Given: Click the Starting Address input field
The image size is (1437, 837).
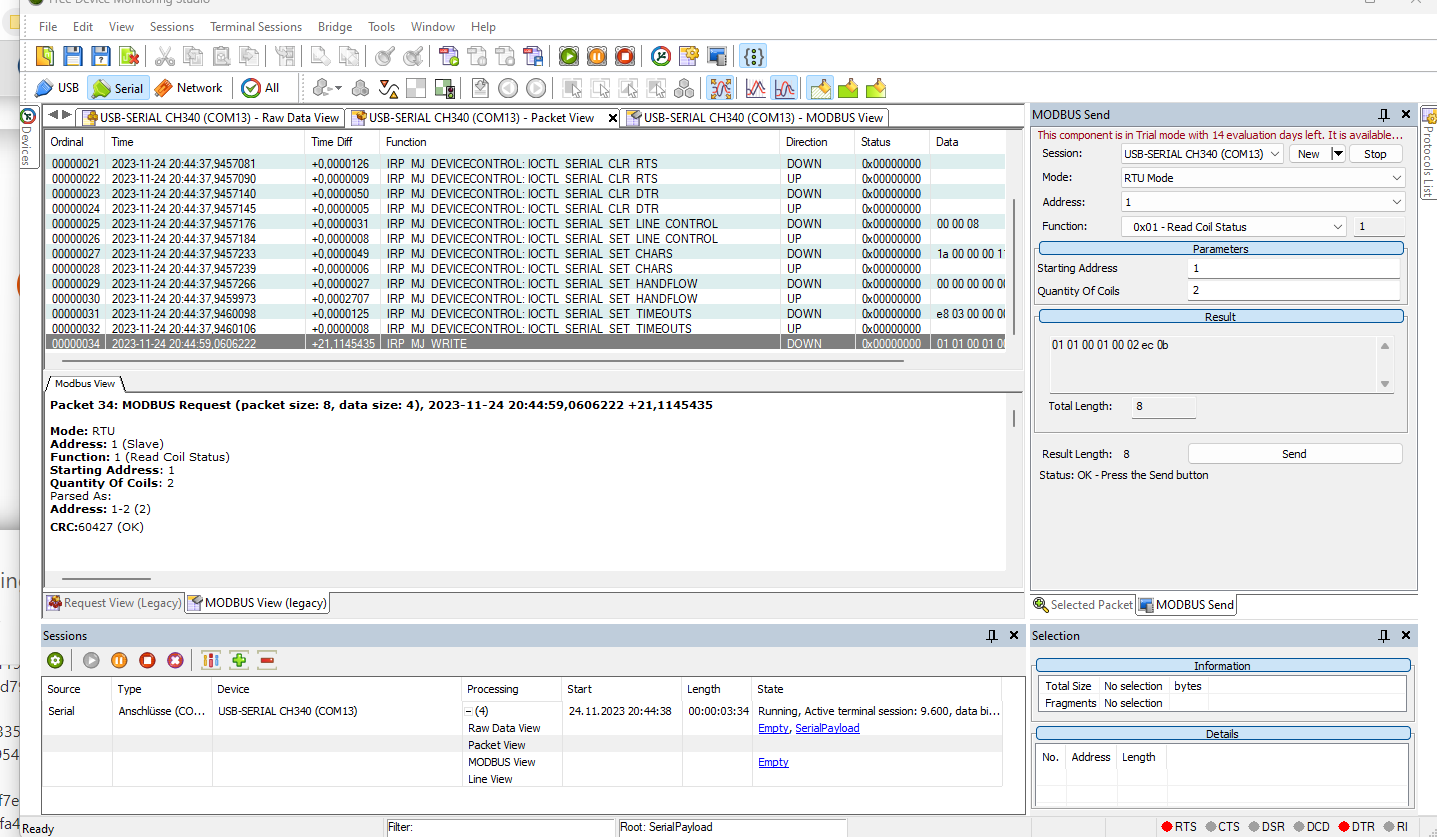Looking at the screenshot, I should point(1293,268).
